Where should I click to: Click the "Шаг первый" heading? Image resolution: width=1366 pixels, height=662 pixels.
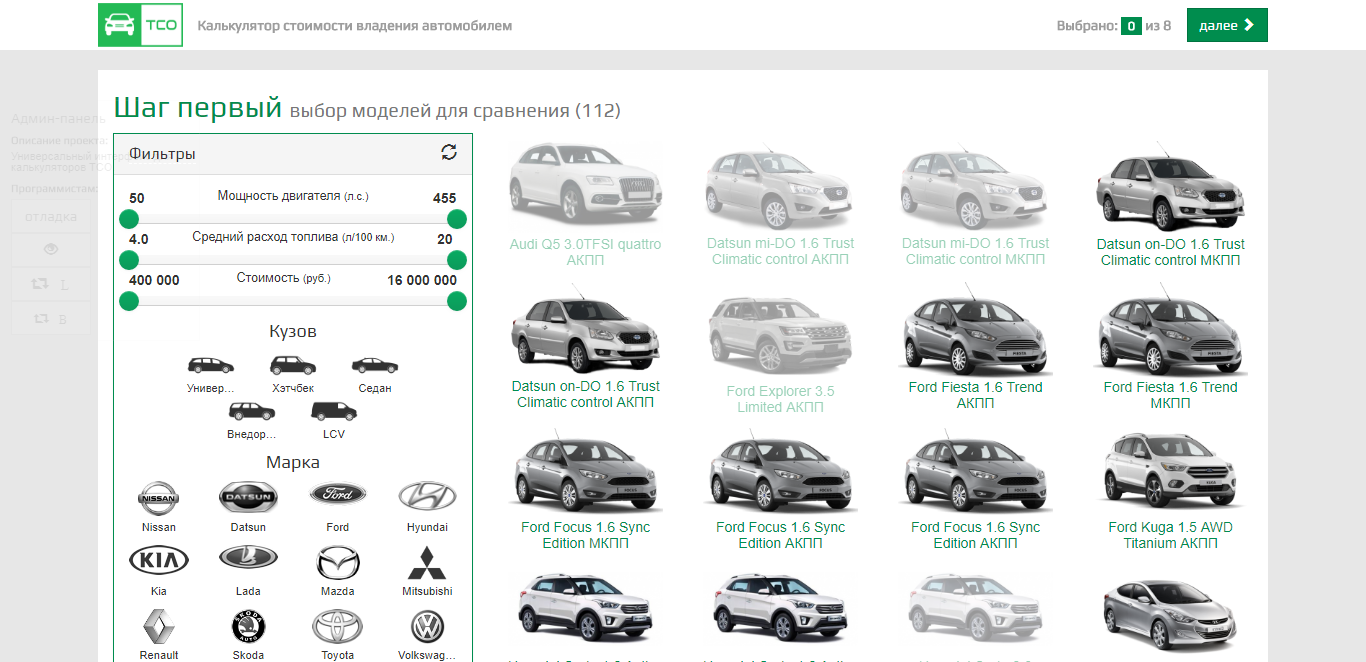(198, 107)
